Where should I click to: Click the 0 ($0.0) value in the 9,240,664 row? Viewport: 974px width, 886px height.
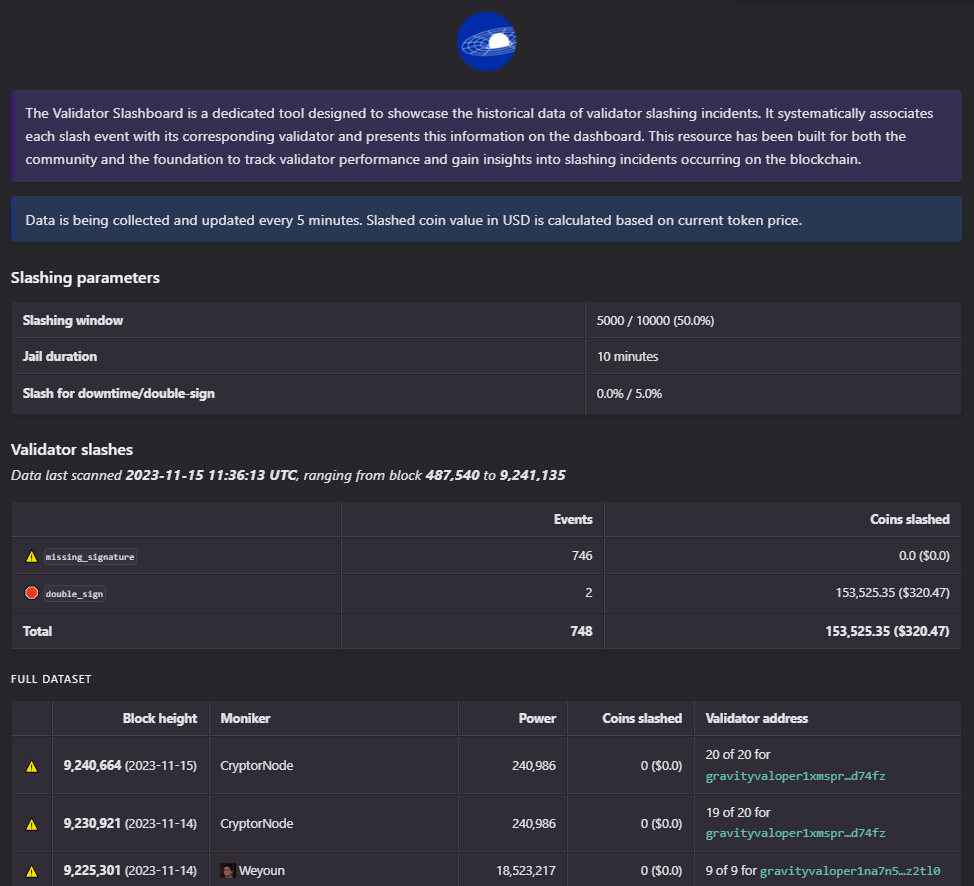(x=661, y=765)
